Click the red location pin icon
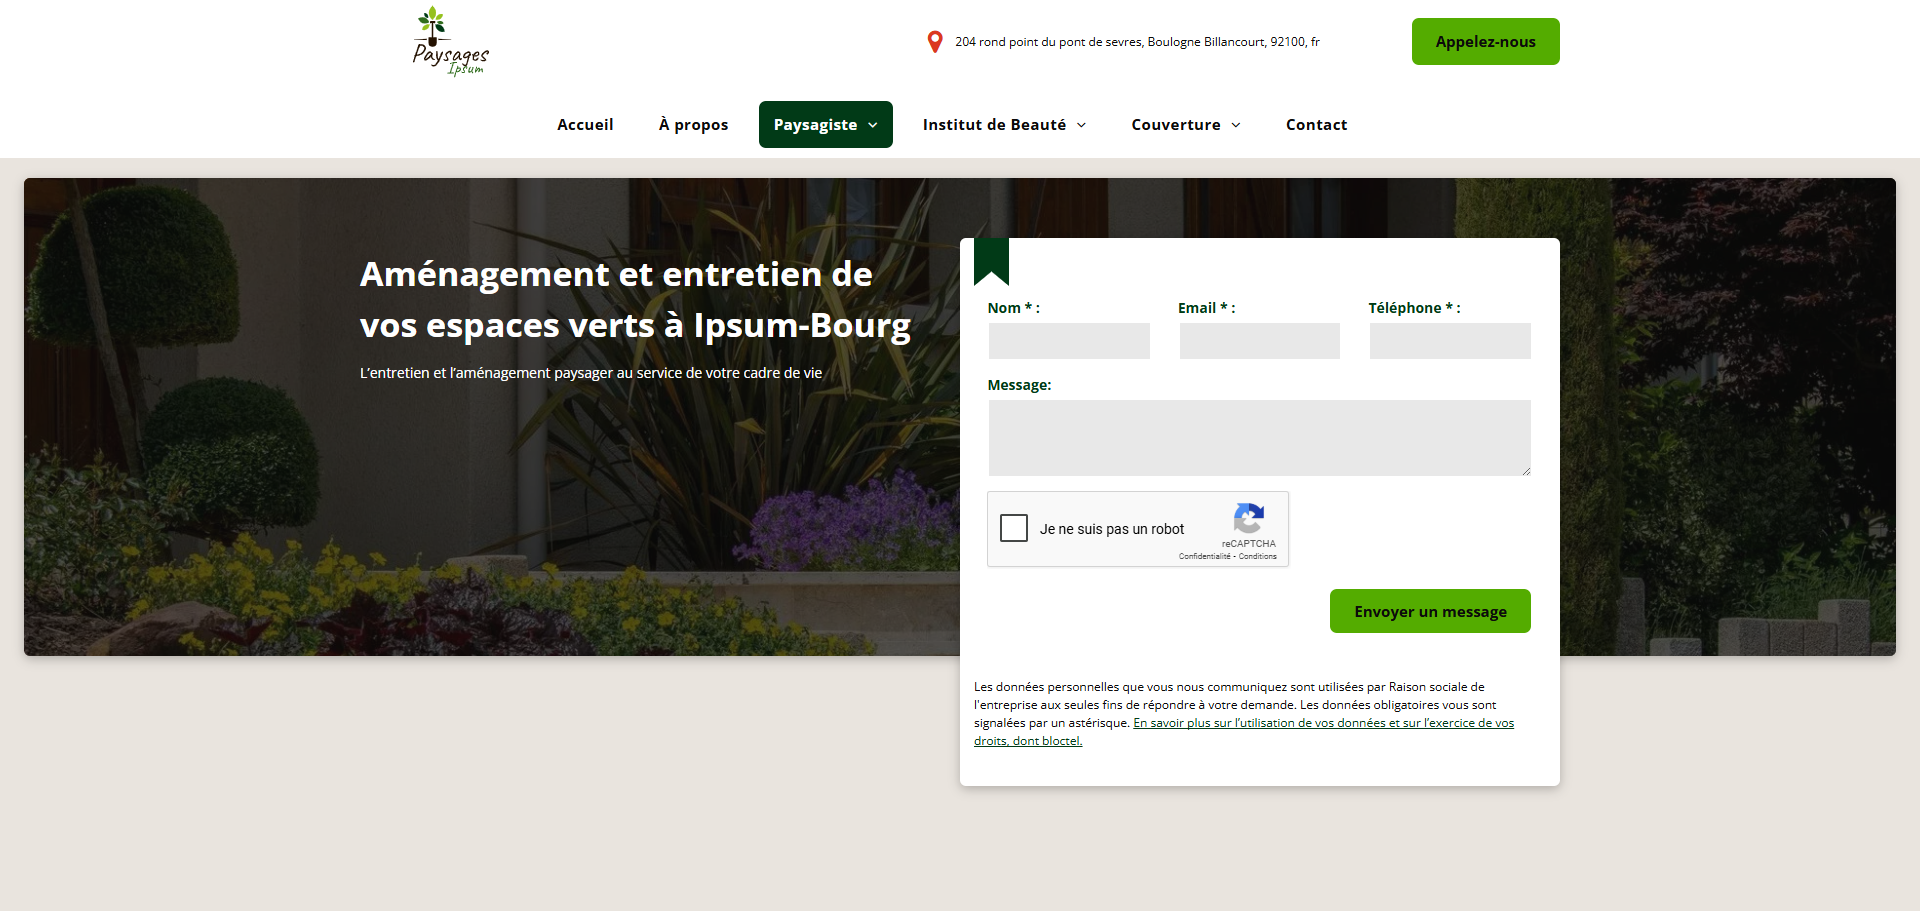This screenshot has height=911, width=1920. [935, 42]
